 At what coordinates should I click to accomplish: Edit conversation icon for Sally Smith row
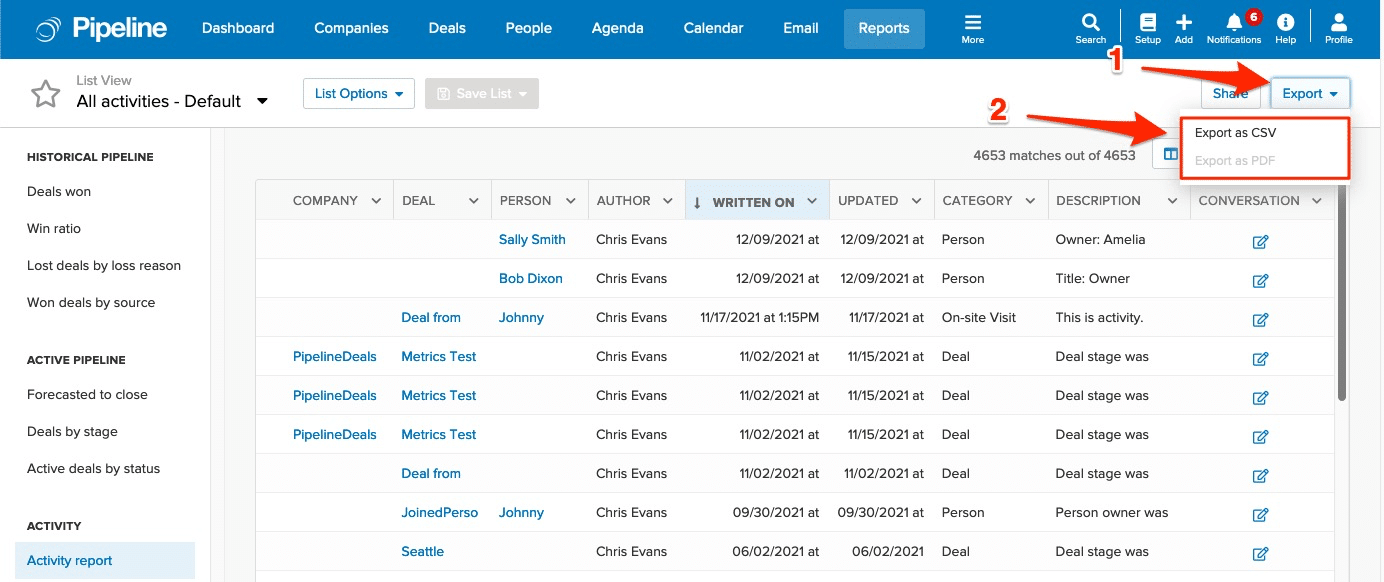(x=1260, y=241)
